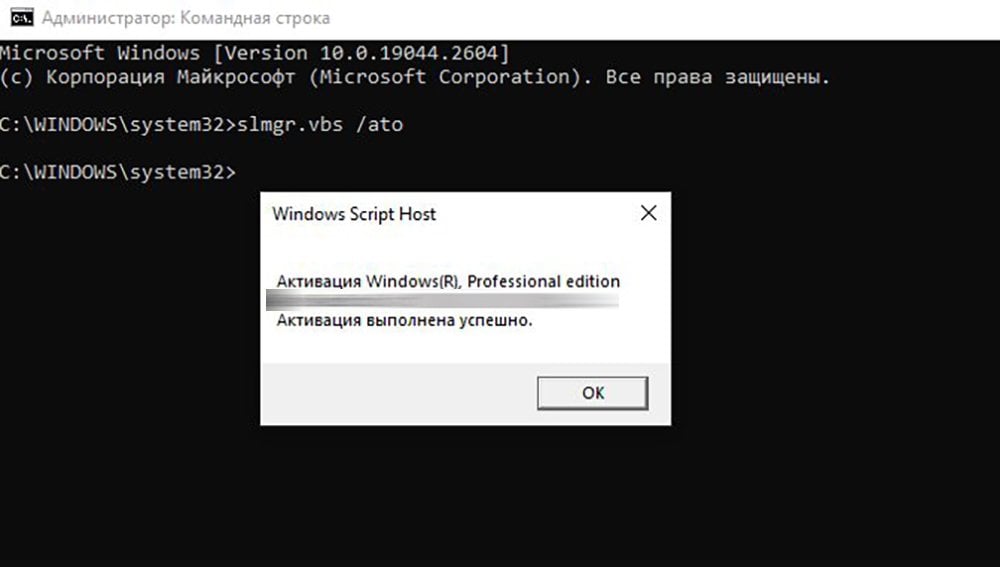Click the 'Корпорация Майкрософт' copyright line
Image resolution: width=1000 pixels, height=567 pixels.
click(x=415, y=77)
